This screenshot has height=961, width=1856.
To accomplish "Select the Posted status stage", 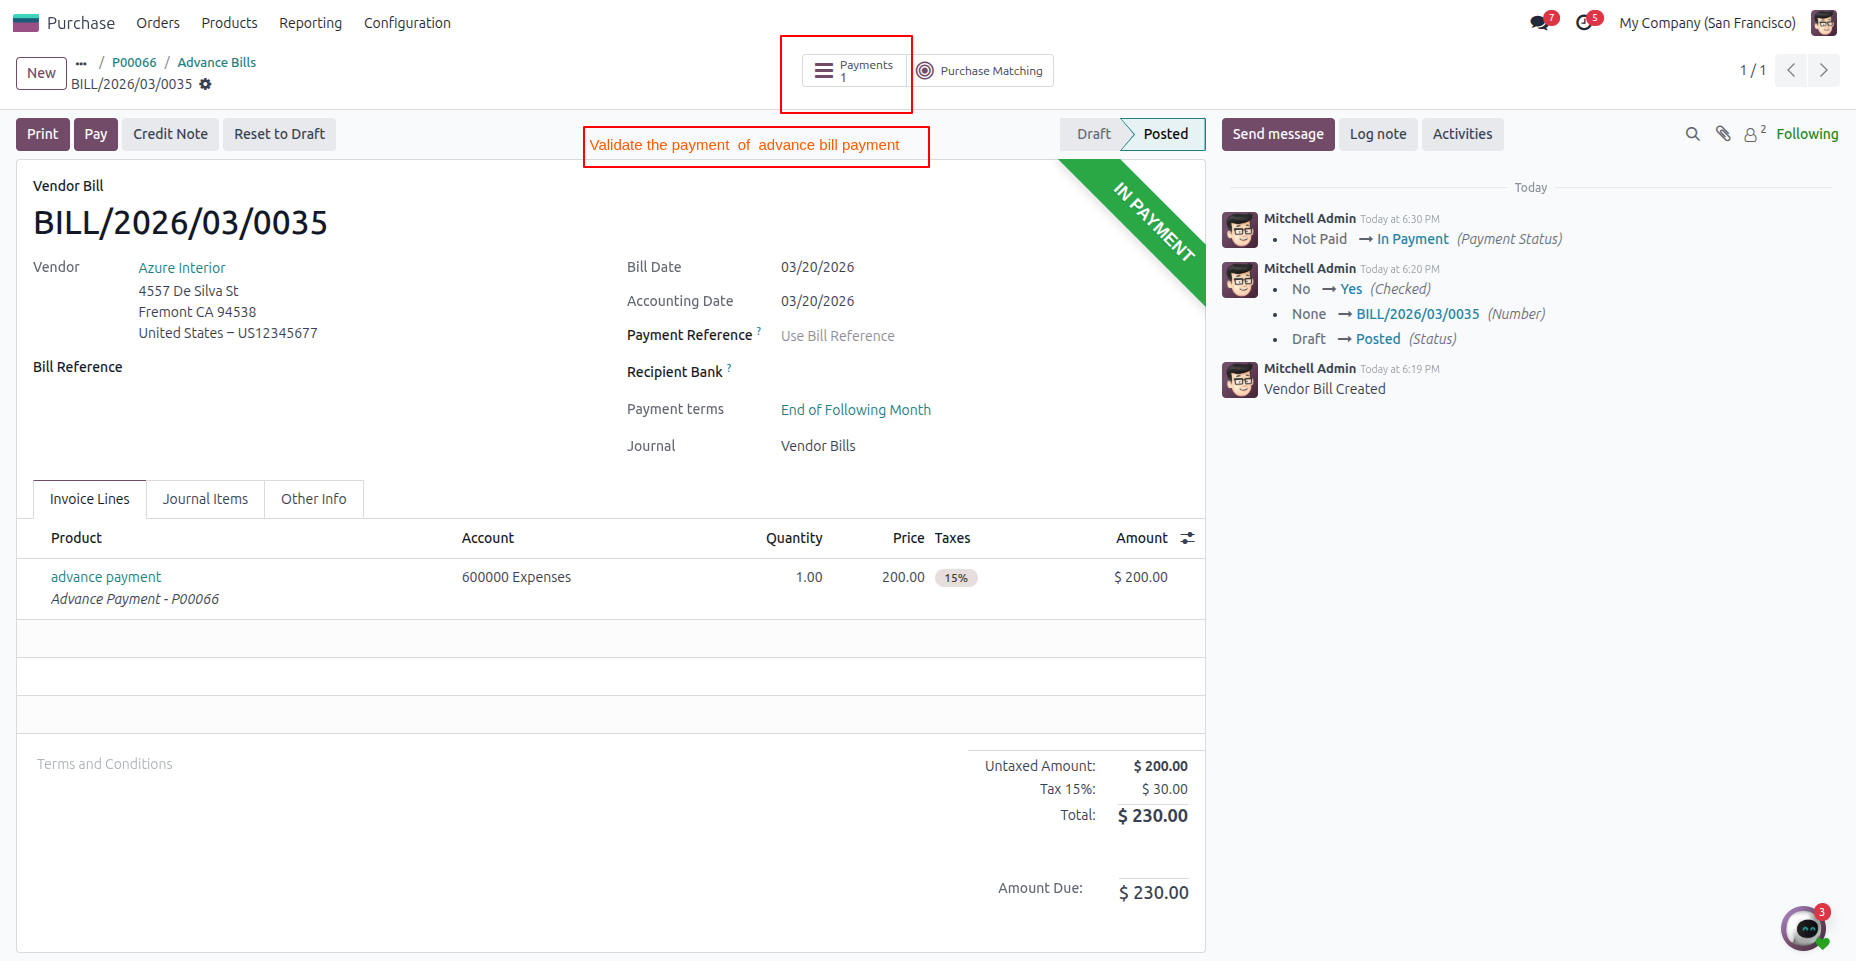I will (1166, 134).
